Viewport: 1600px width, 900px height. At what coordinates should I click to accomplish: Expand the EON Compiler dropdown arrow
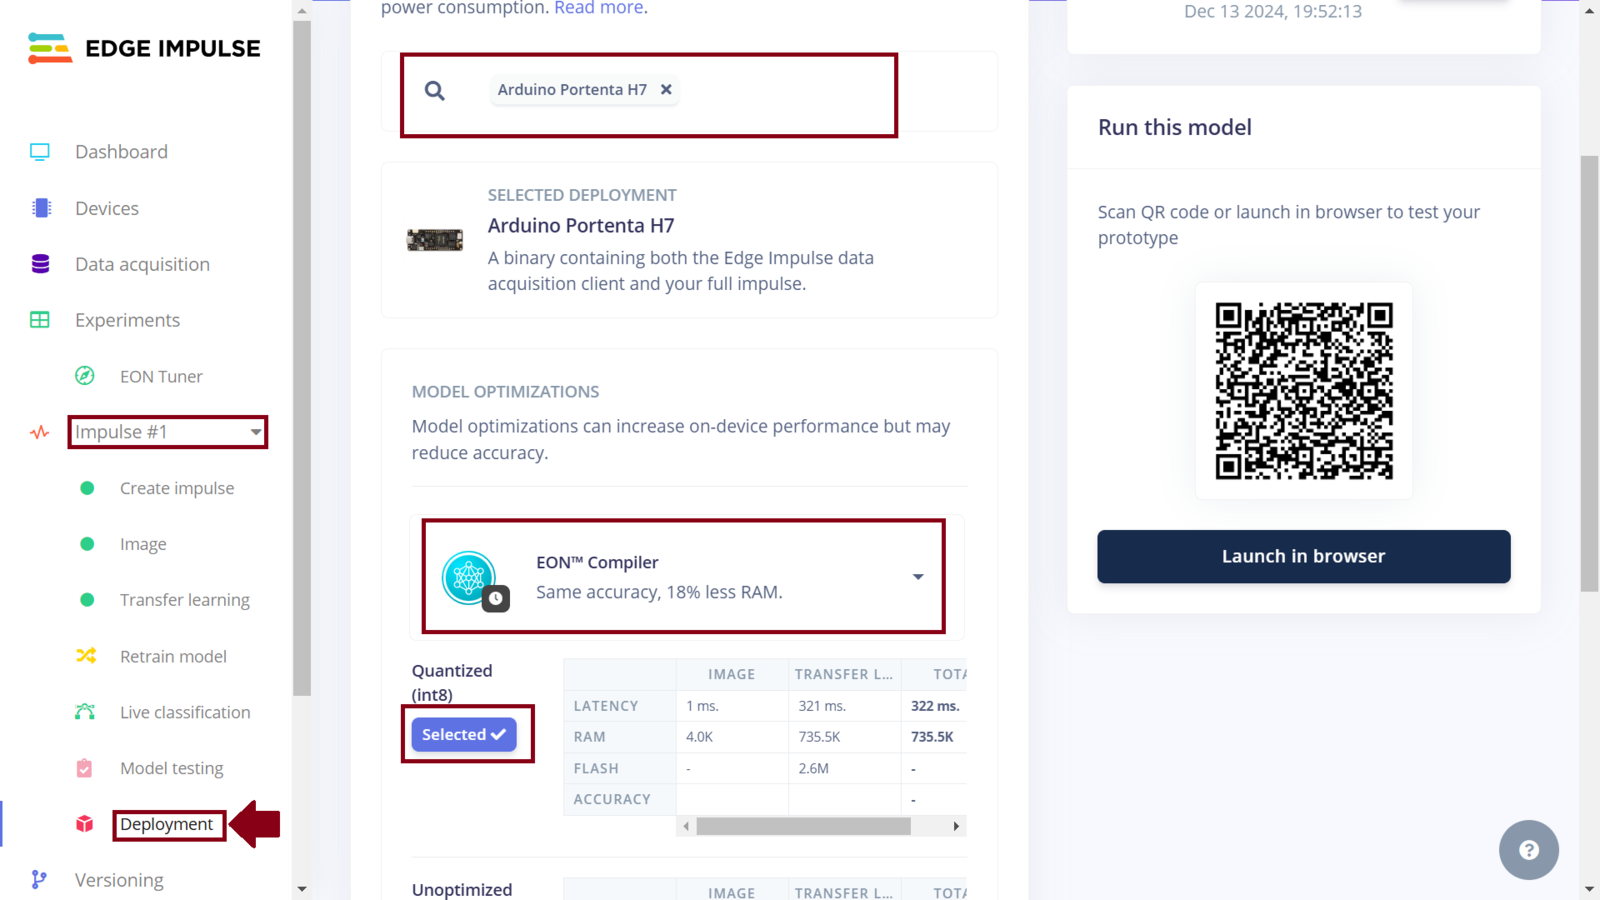(918, 577)
